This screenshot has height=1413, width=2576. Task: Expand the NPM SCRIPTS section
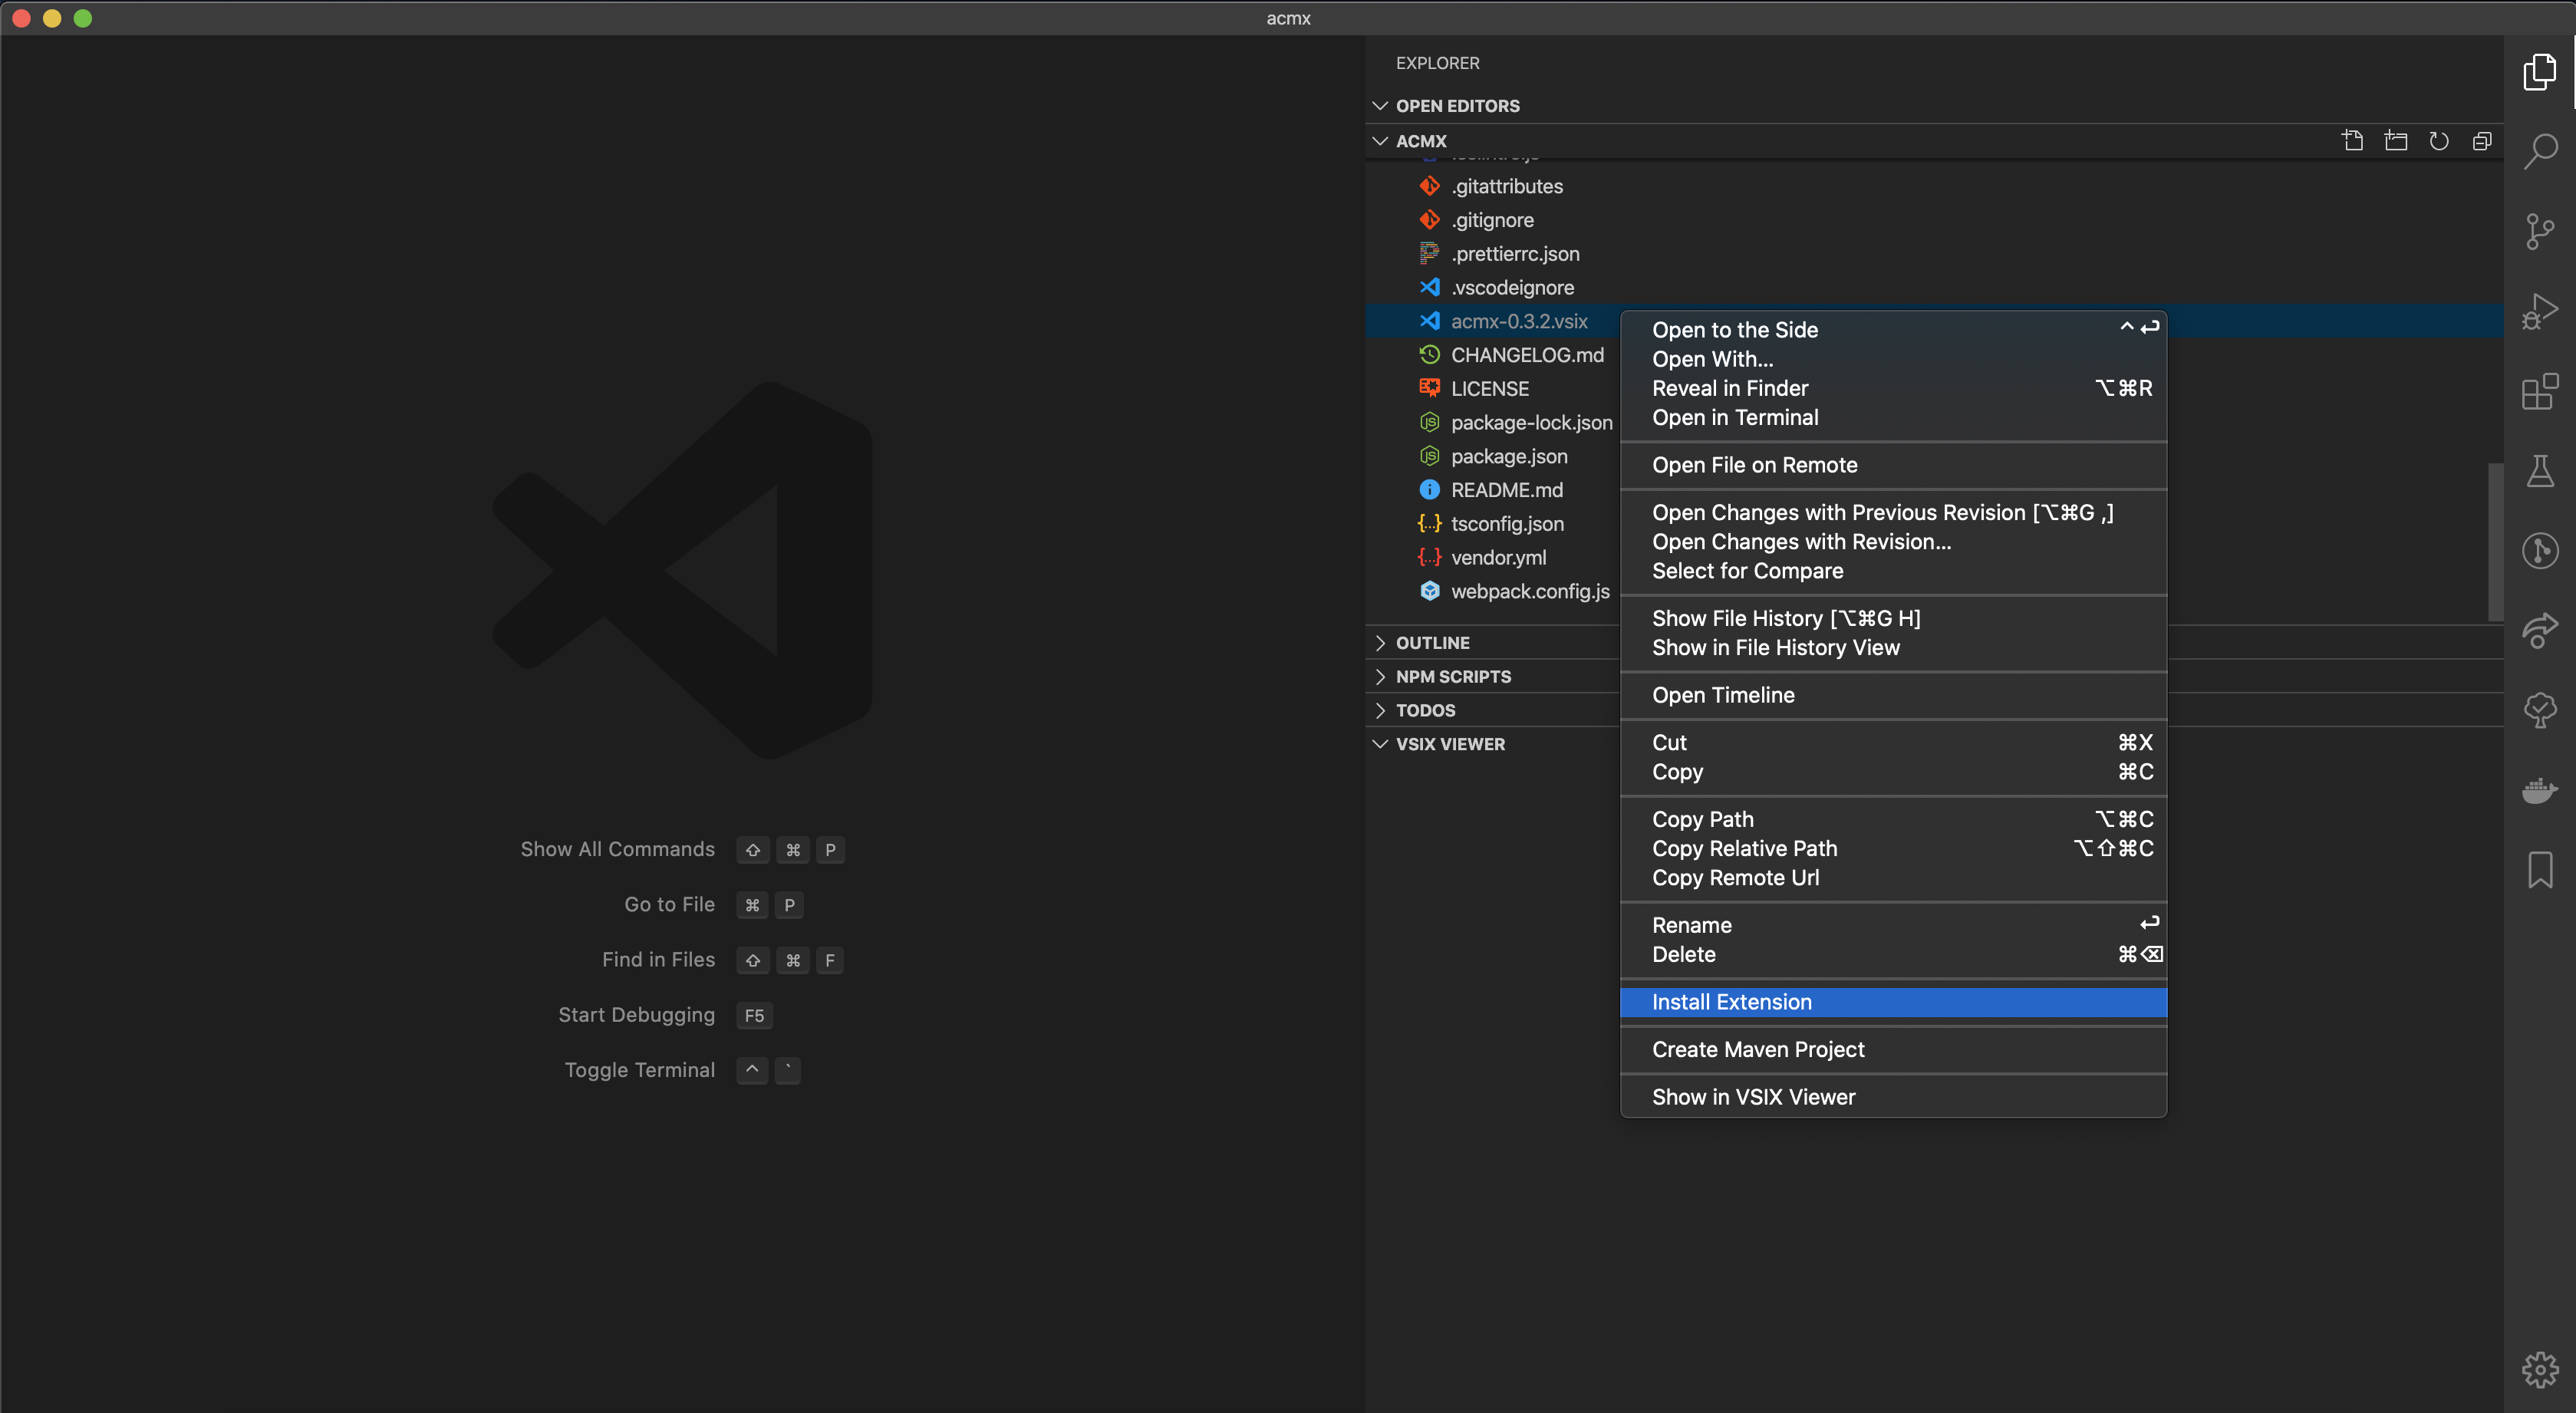tap(1492, 677)
